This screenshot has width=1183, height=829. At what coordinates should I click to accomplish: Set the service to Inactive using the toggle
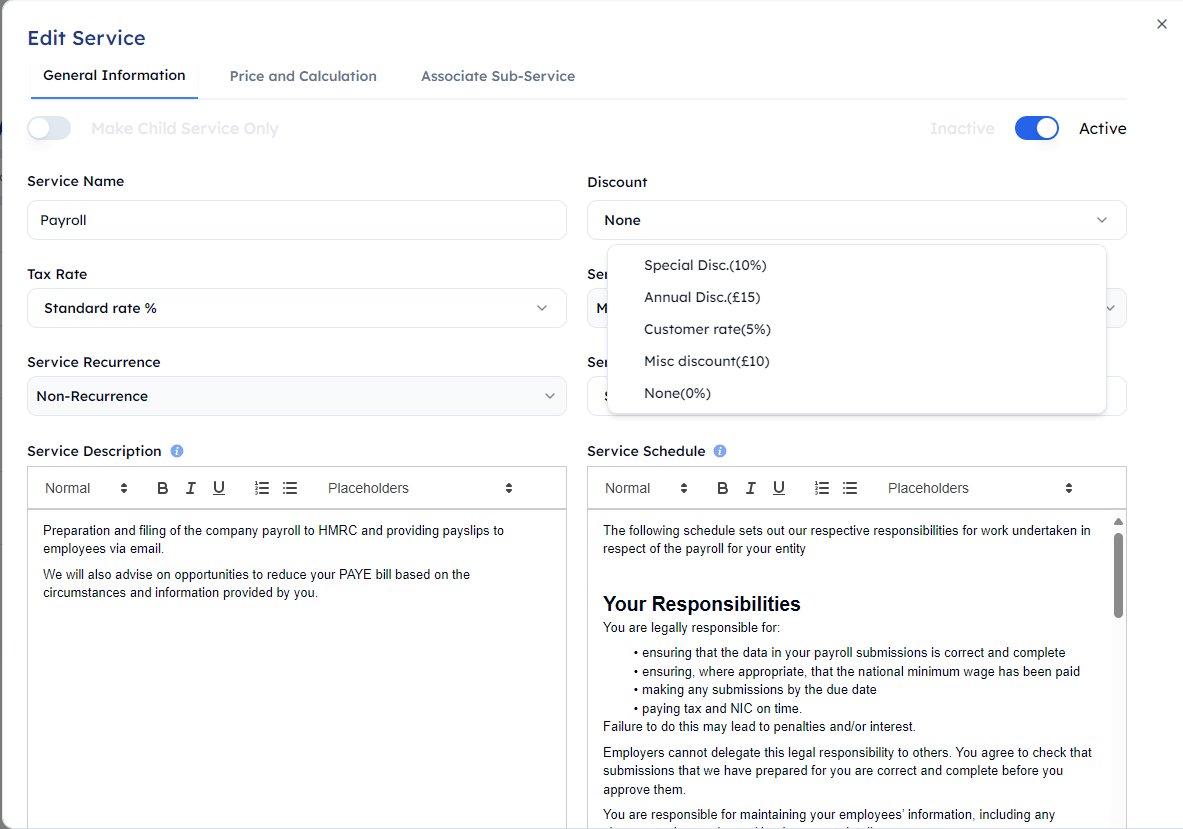pos(1037,128)
